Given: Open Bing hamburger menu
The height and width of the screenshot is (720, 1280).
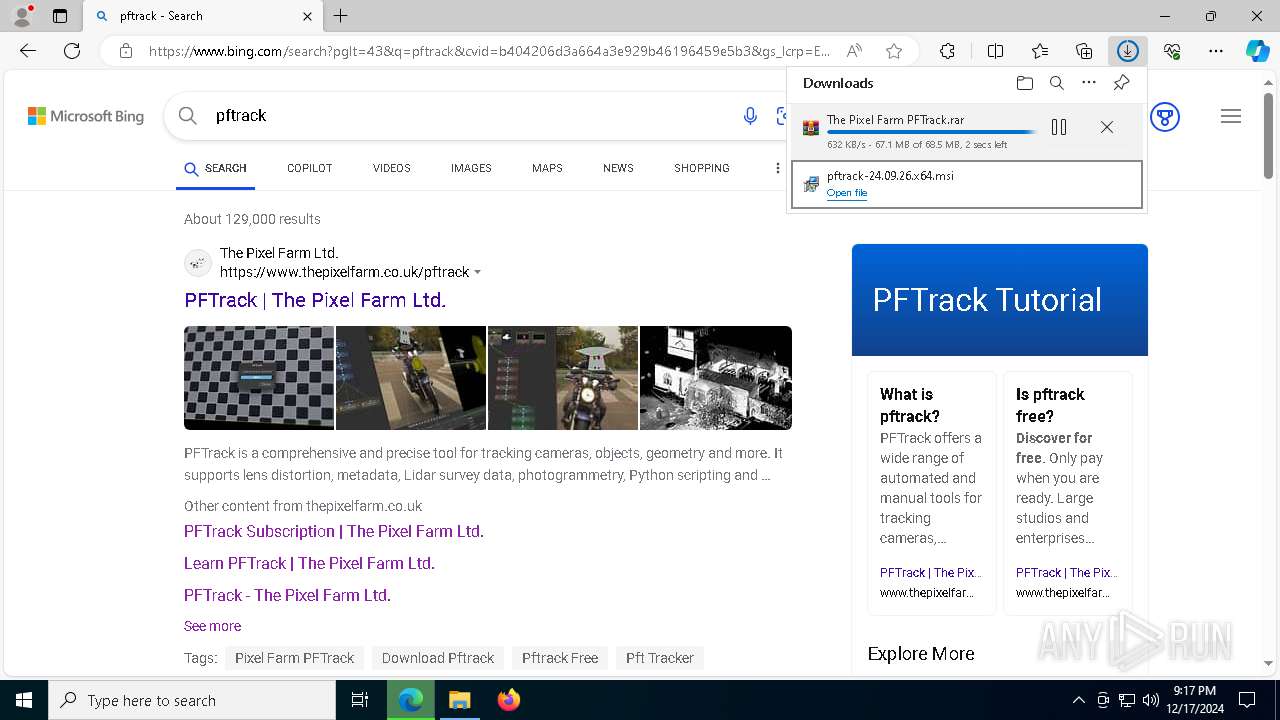Looking at the screenshot, I should pos(1231,116).
